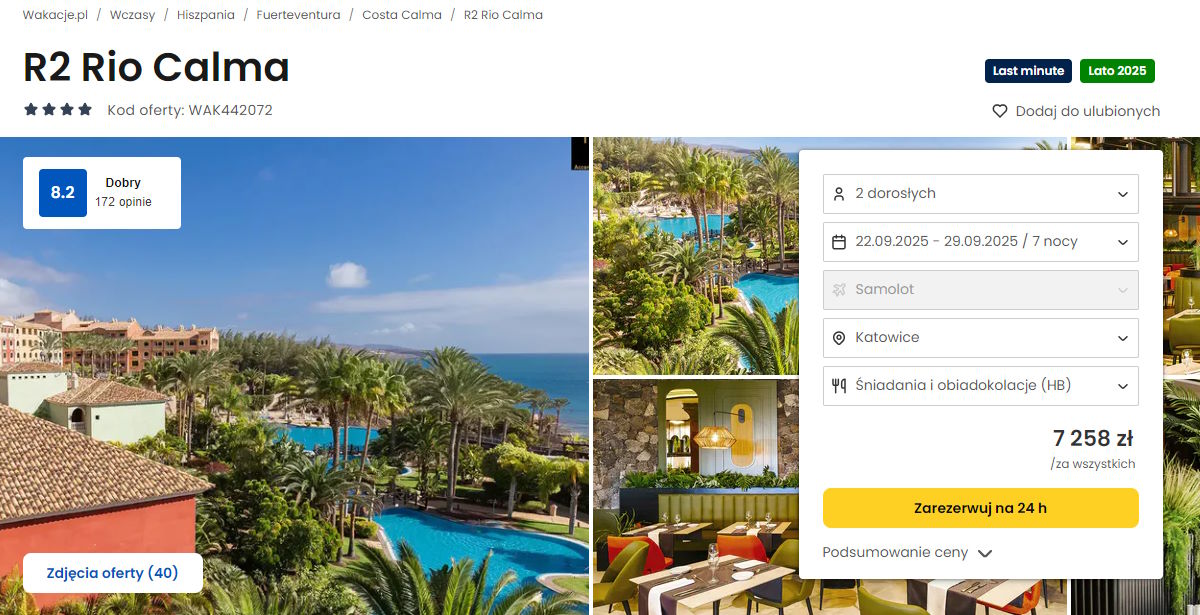This screenshot has height=615, width=1200.
Task: Go to Hiszpania breadcrumb
Action: (206, 15)
